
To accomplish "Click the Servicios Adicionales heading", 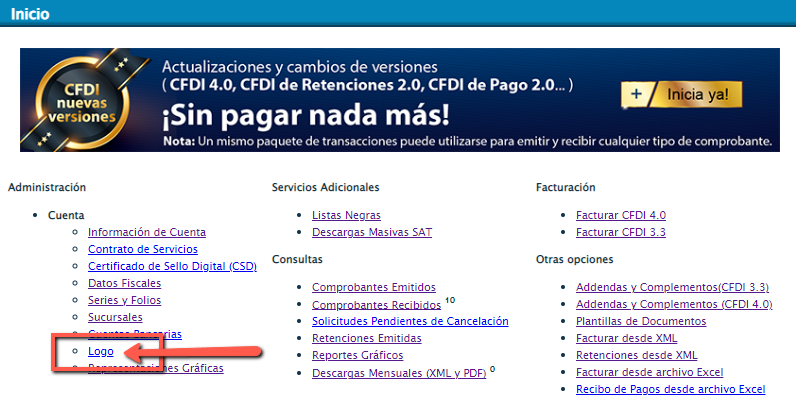I will point(325,187).
